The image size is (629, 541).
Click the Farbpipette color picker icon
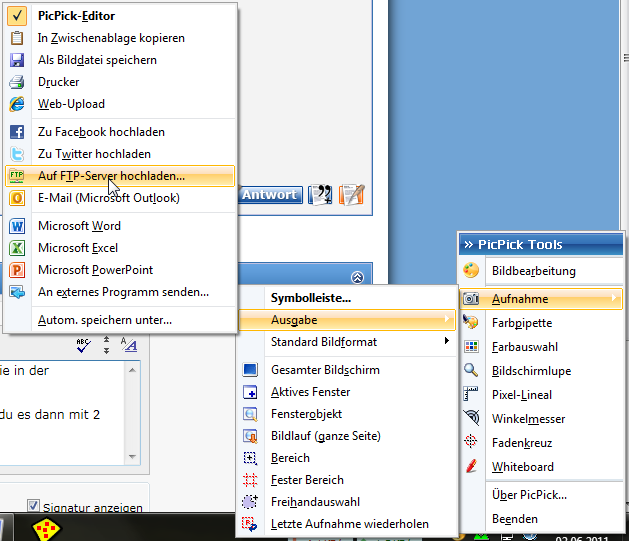(x=471, y=322)
